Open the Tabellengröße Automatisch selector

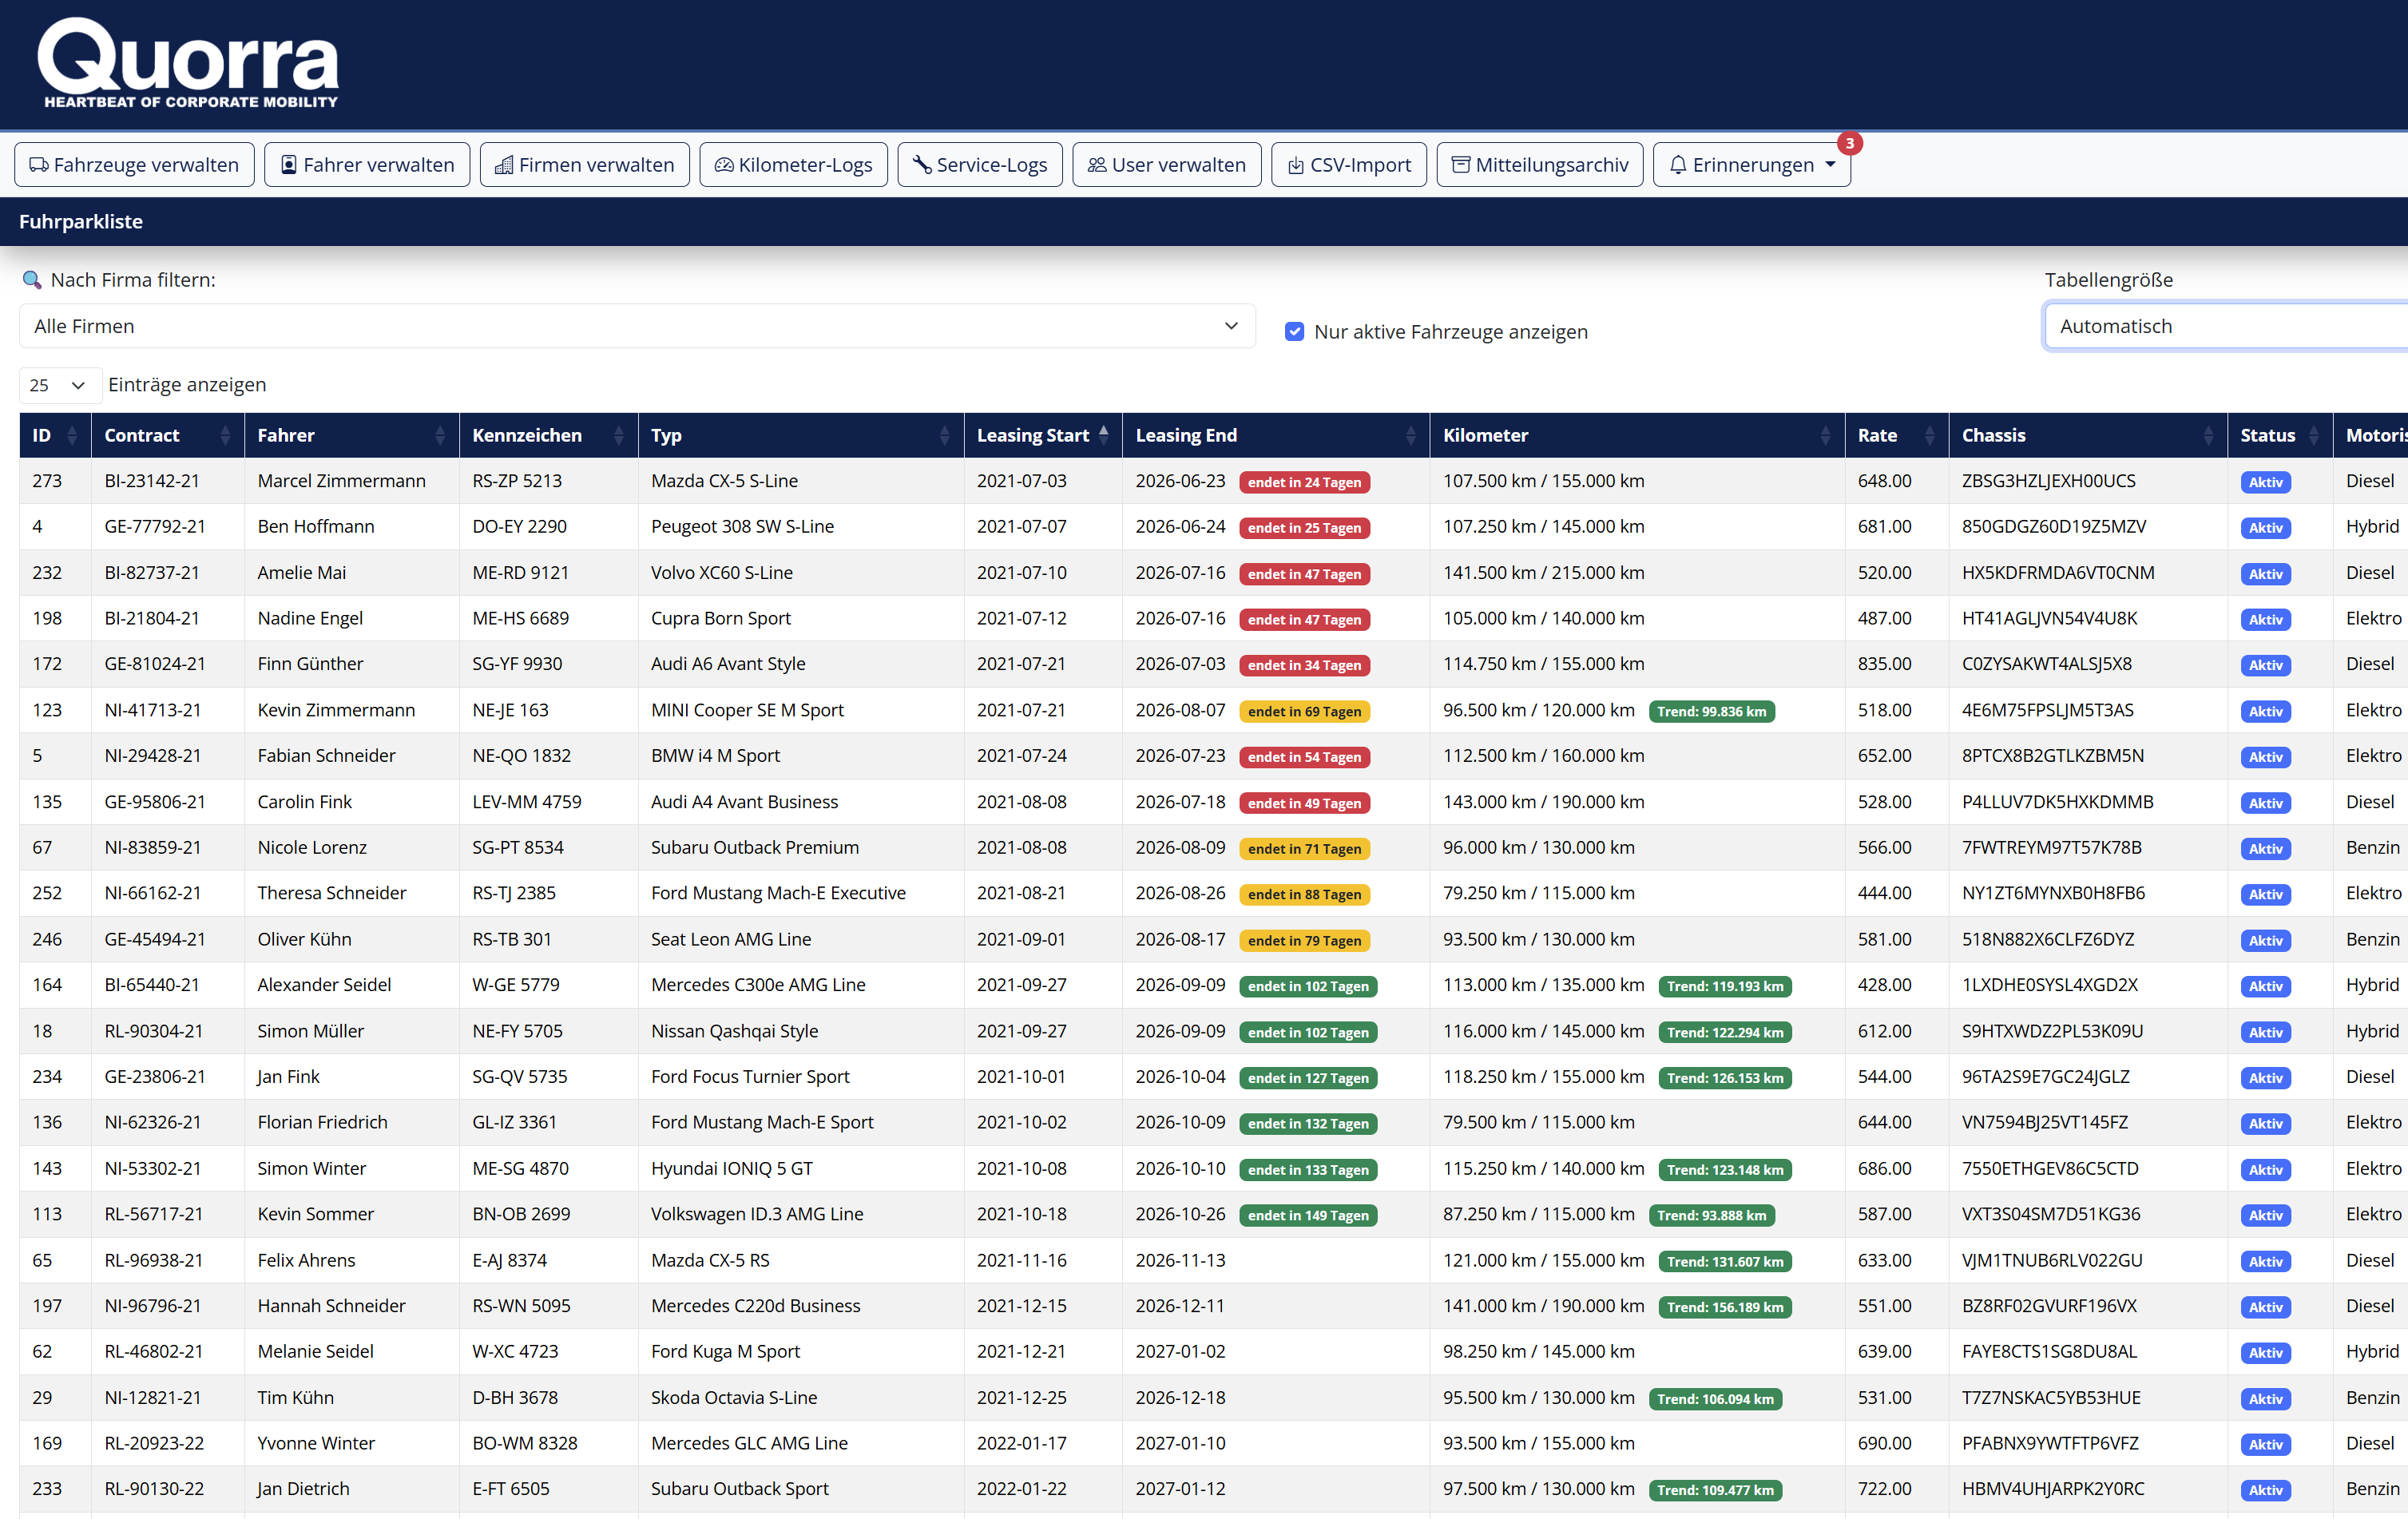coord(2225,326)
